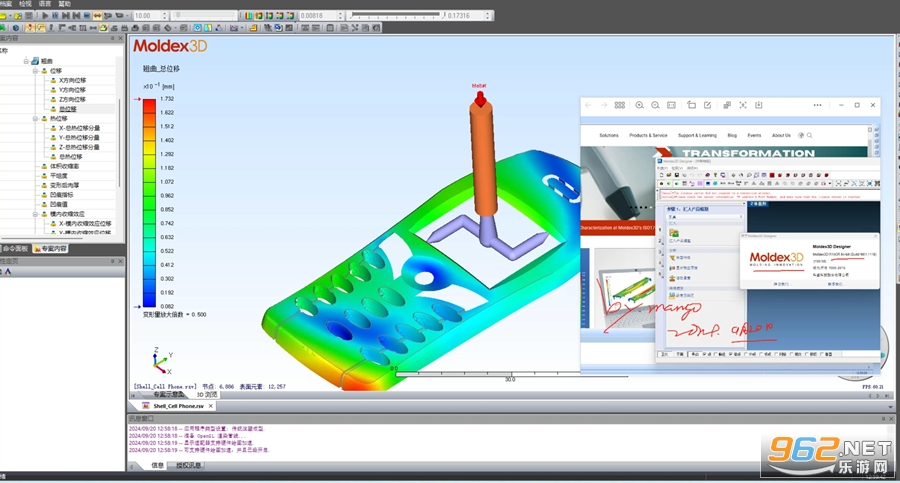Viewport: 900px width, 483px height.
Task: Click the back arrow in the image viewer window
Action: point(588,105)
